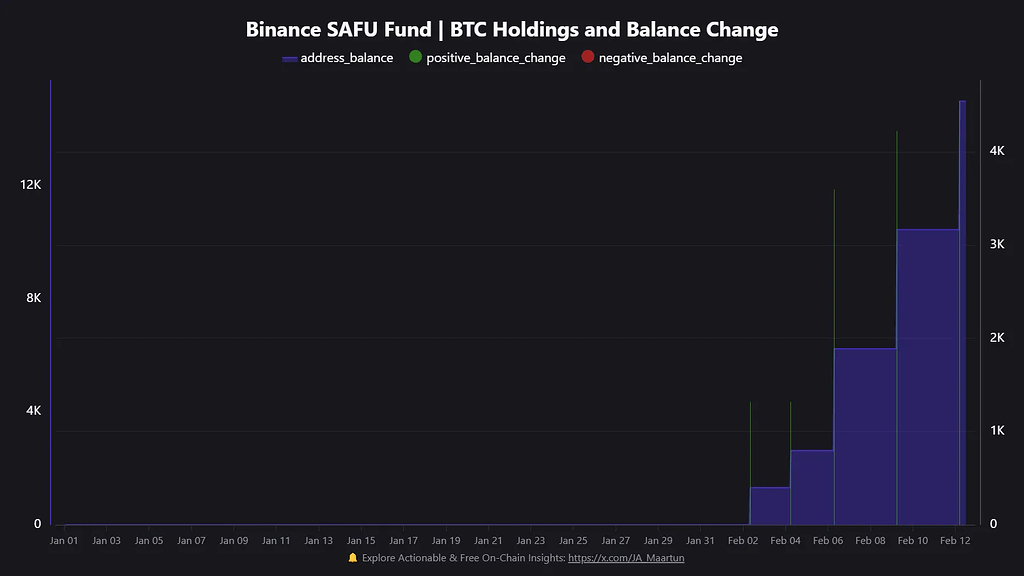This screenshot has width=1024, height=576.
Task: Click the Binance SAFU Fund chart title
Action: pyautogui.click(x=512, y=30)
